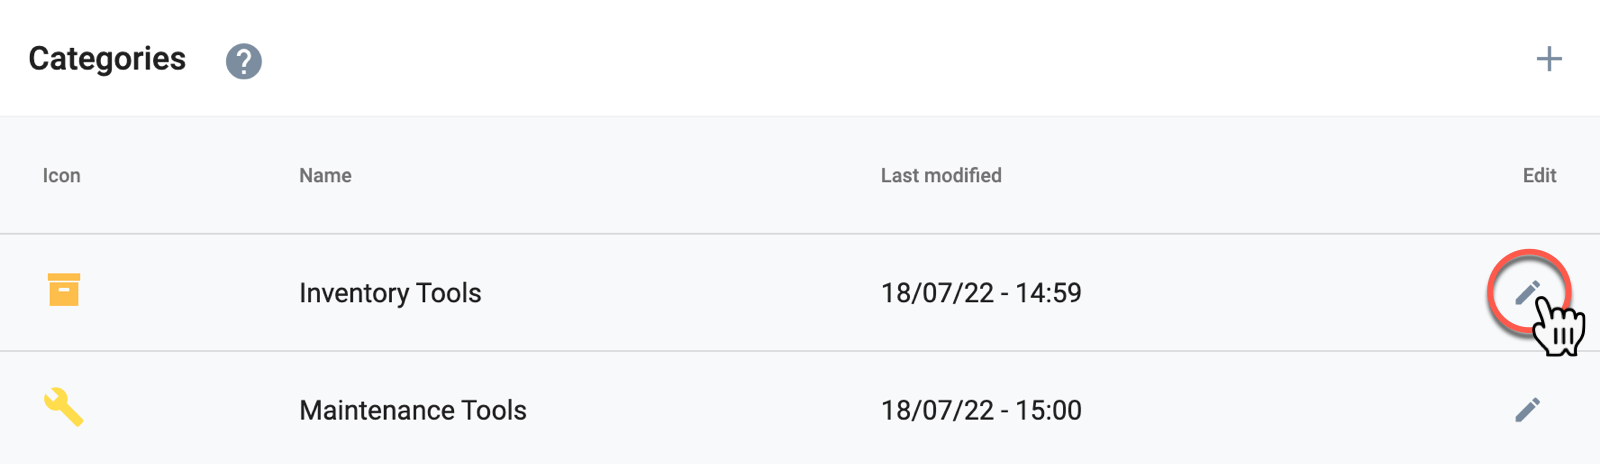This screenshot has width=1600, height=464.
Task: Sort by the Name column header
Action: (x=325, y=175)
